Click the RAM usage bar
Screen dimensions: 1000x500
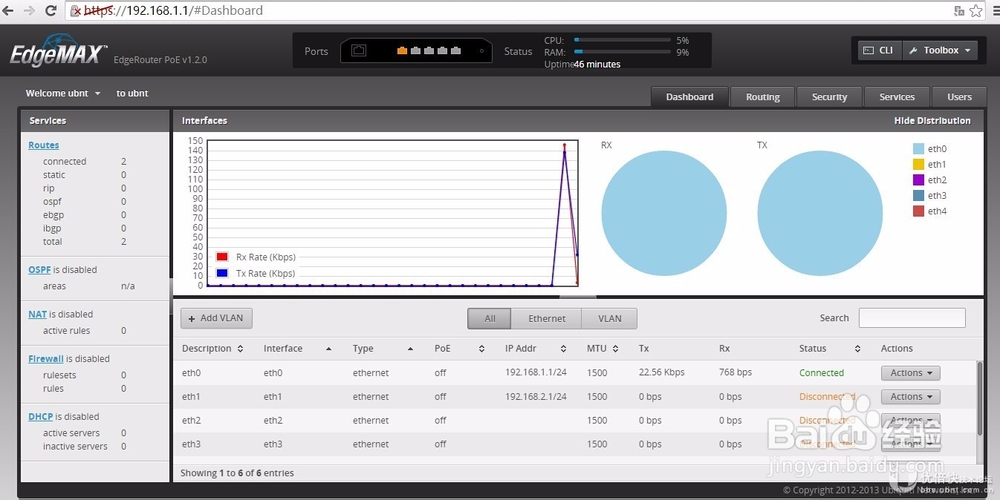click(622, 52)
